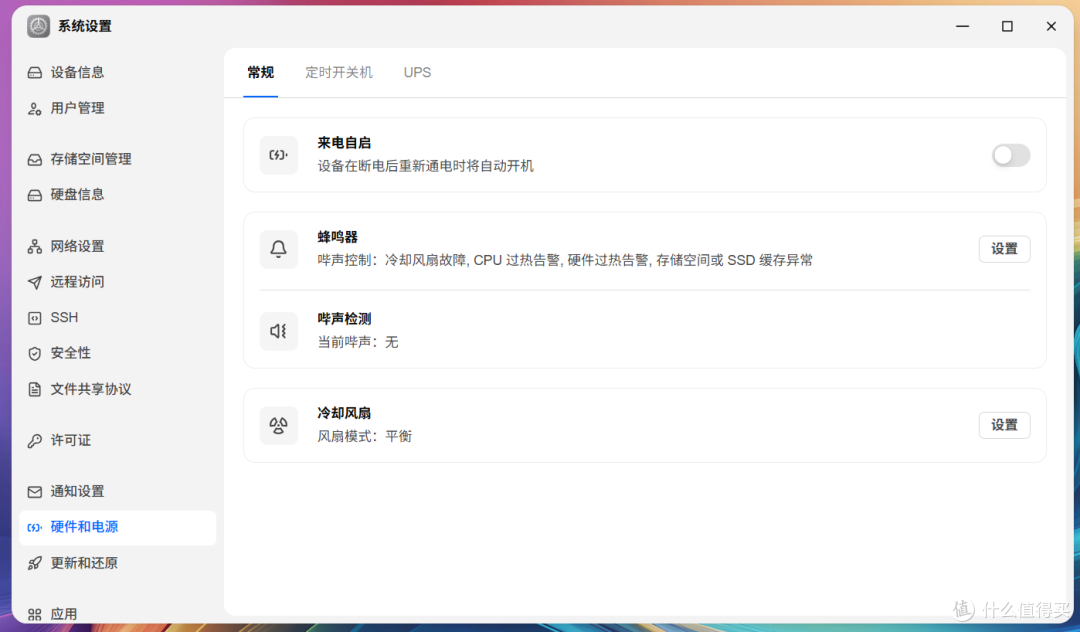Click the 网络设置 network icon
The image size is (1080, 632).
click(34, 246)
